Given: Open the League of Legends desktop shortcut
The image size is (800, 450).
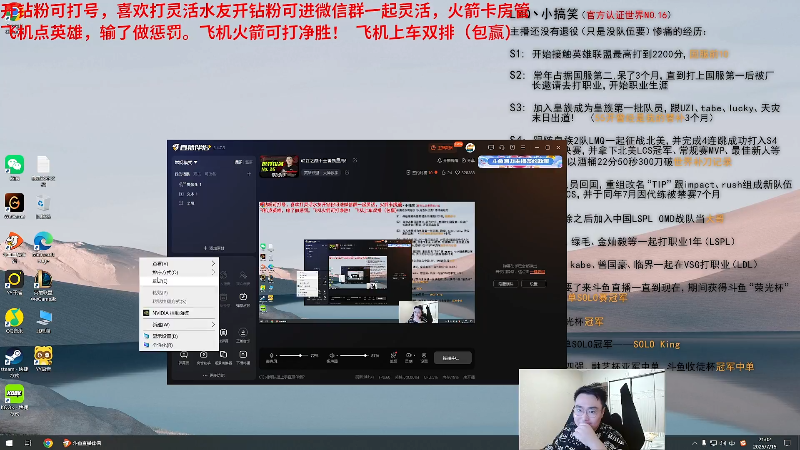Looking at the screenshot, I should coord(43,285).
